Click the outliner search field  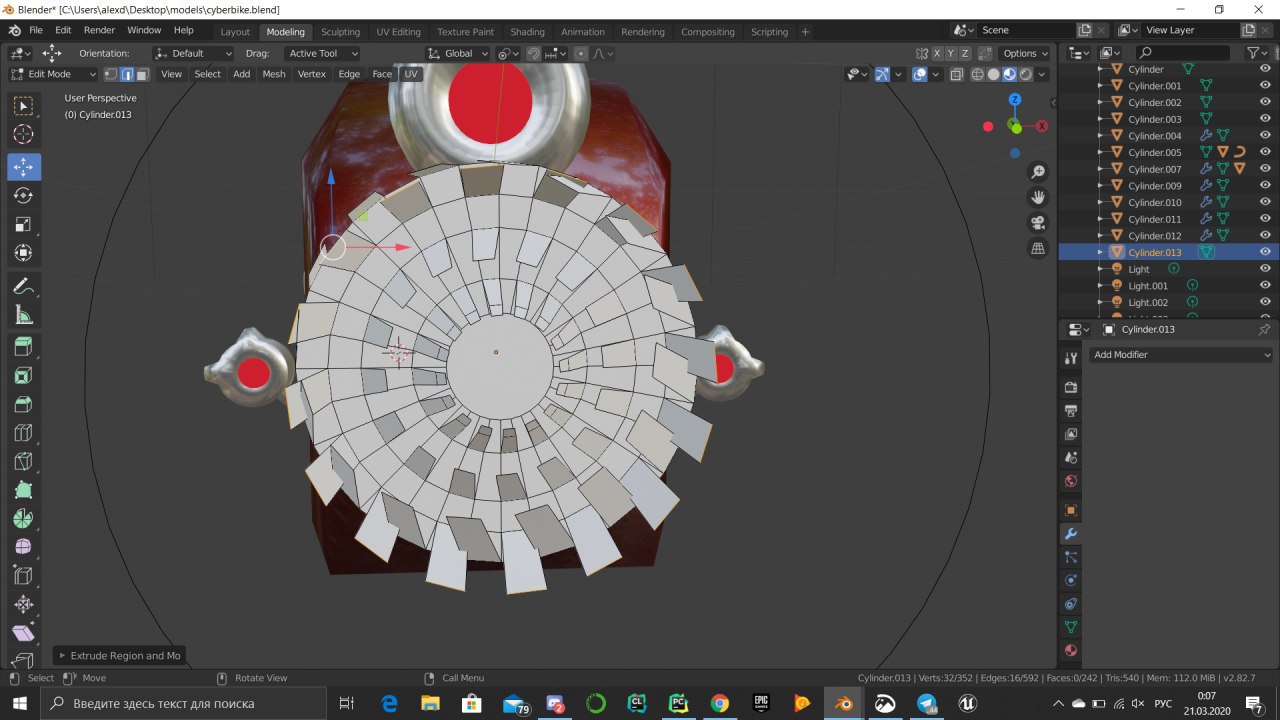(x=1183, y=53)
